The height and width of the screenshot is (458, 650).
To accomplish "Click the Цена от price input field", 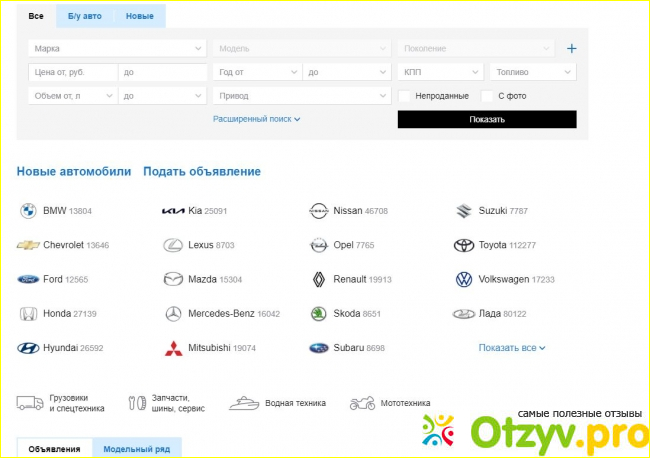I will pyautogui.click(x=72, y=72).
